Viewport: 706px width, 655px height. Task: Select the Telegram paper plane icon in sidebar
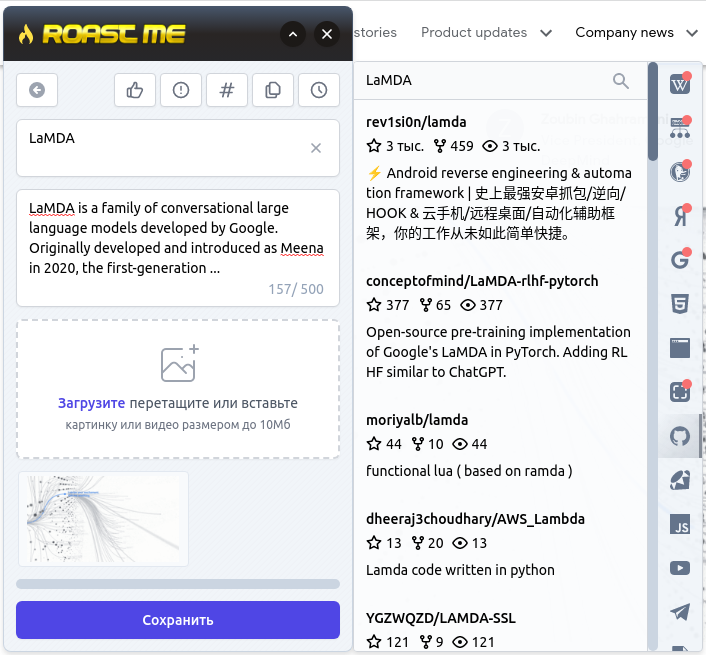[680, 612]
